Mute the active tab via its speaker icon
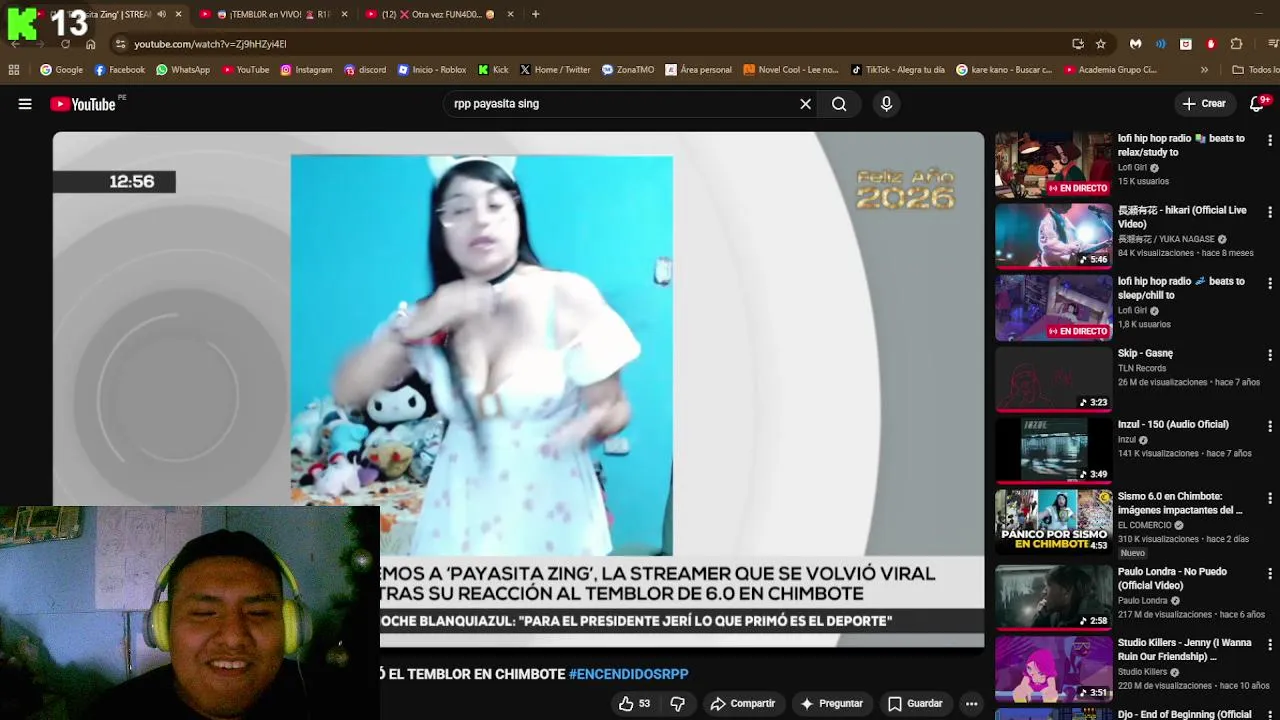This screenshot has height=720, width=1280. [162, 14]
